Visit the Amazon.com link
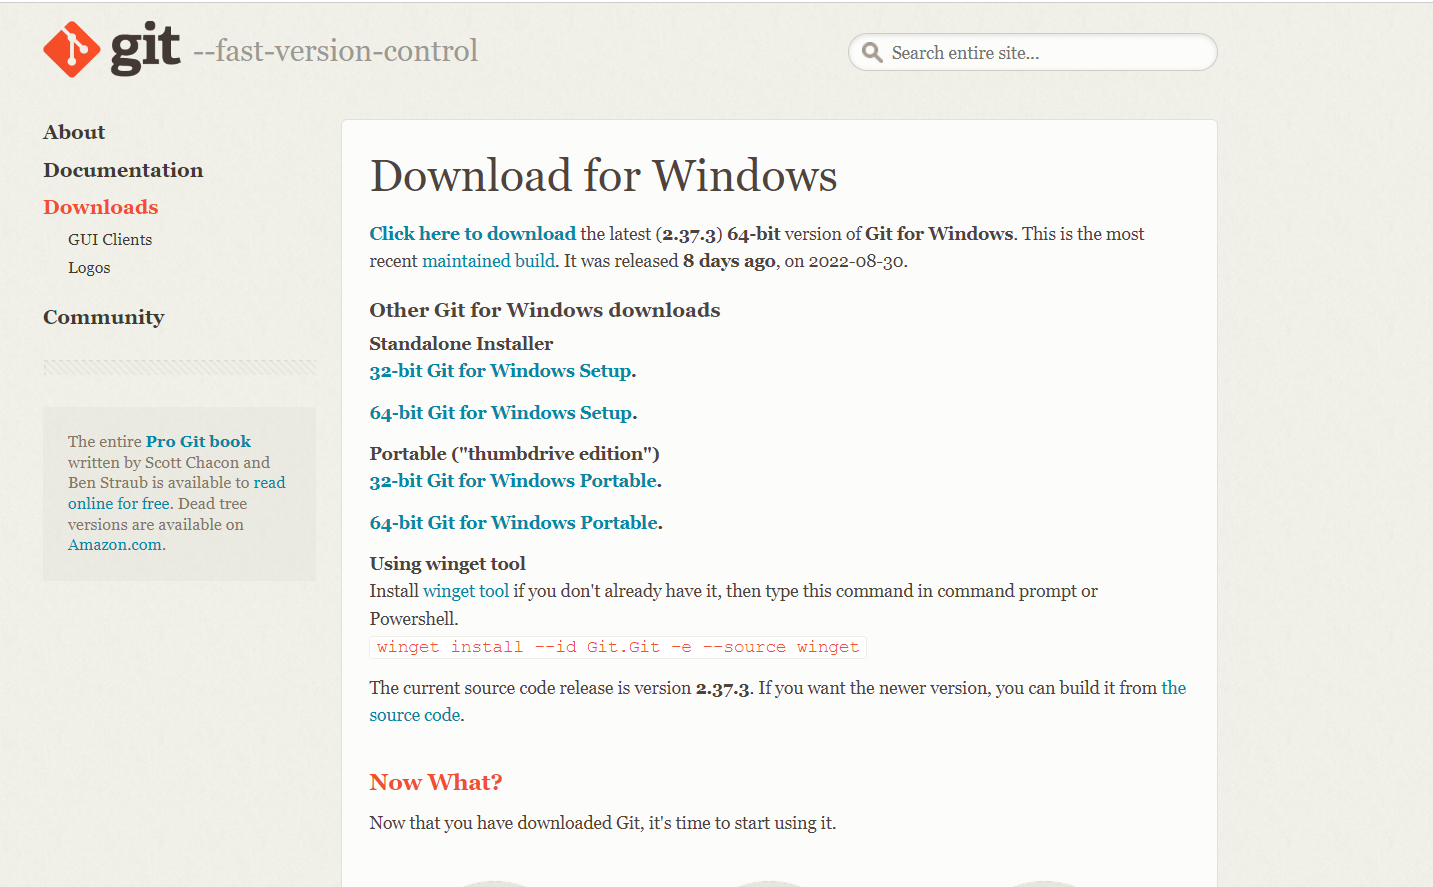 click(x=115, y=545)
